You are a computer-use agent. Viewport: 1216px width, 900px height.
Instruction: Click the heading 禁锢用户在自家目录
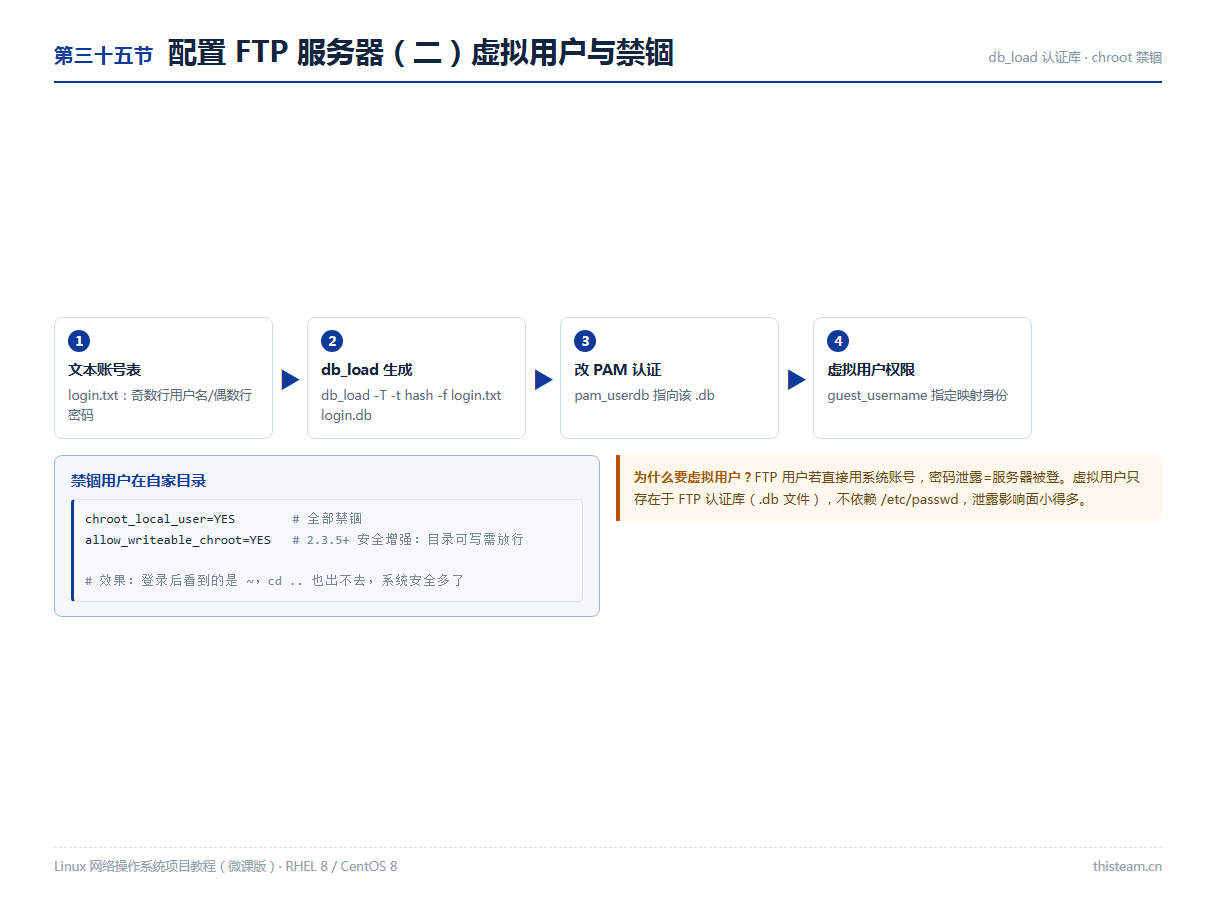pyautogui.click(x=138, y=481)
